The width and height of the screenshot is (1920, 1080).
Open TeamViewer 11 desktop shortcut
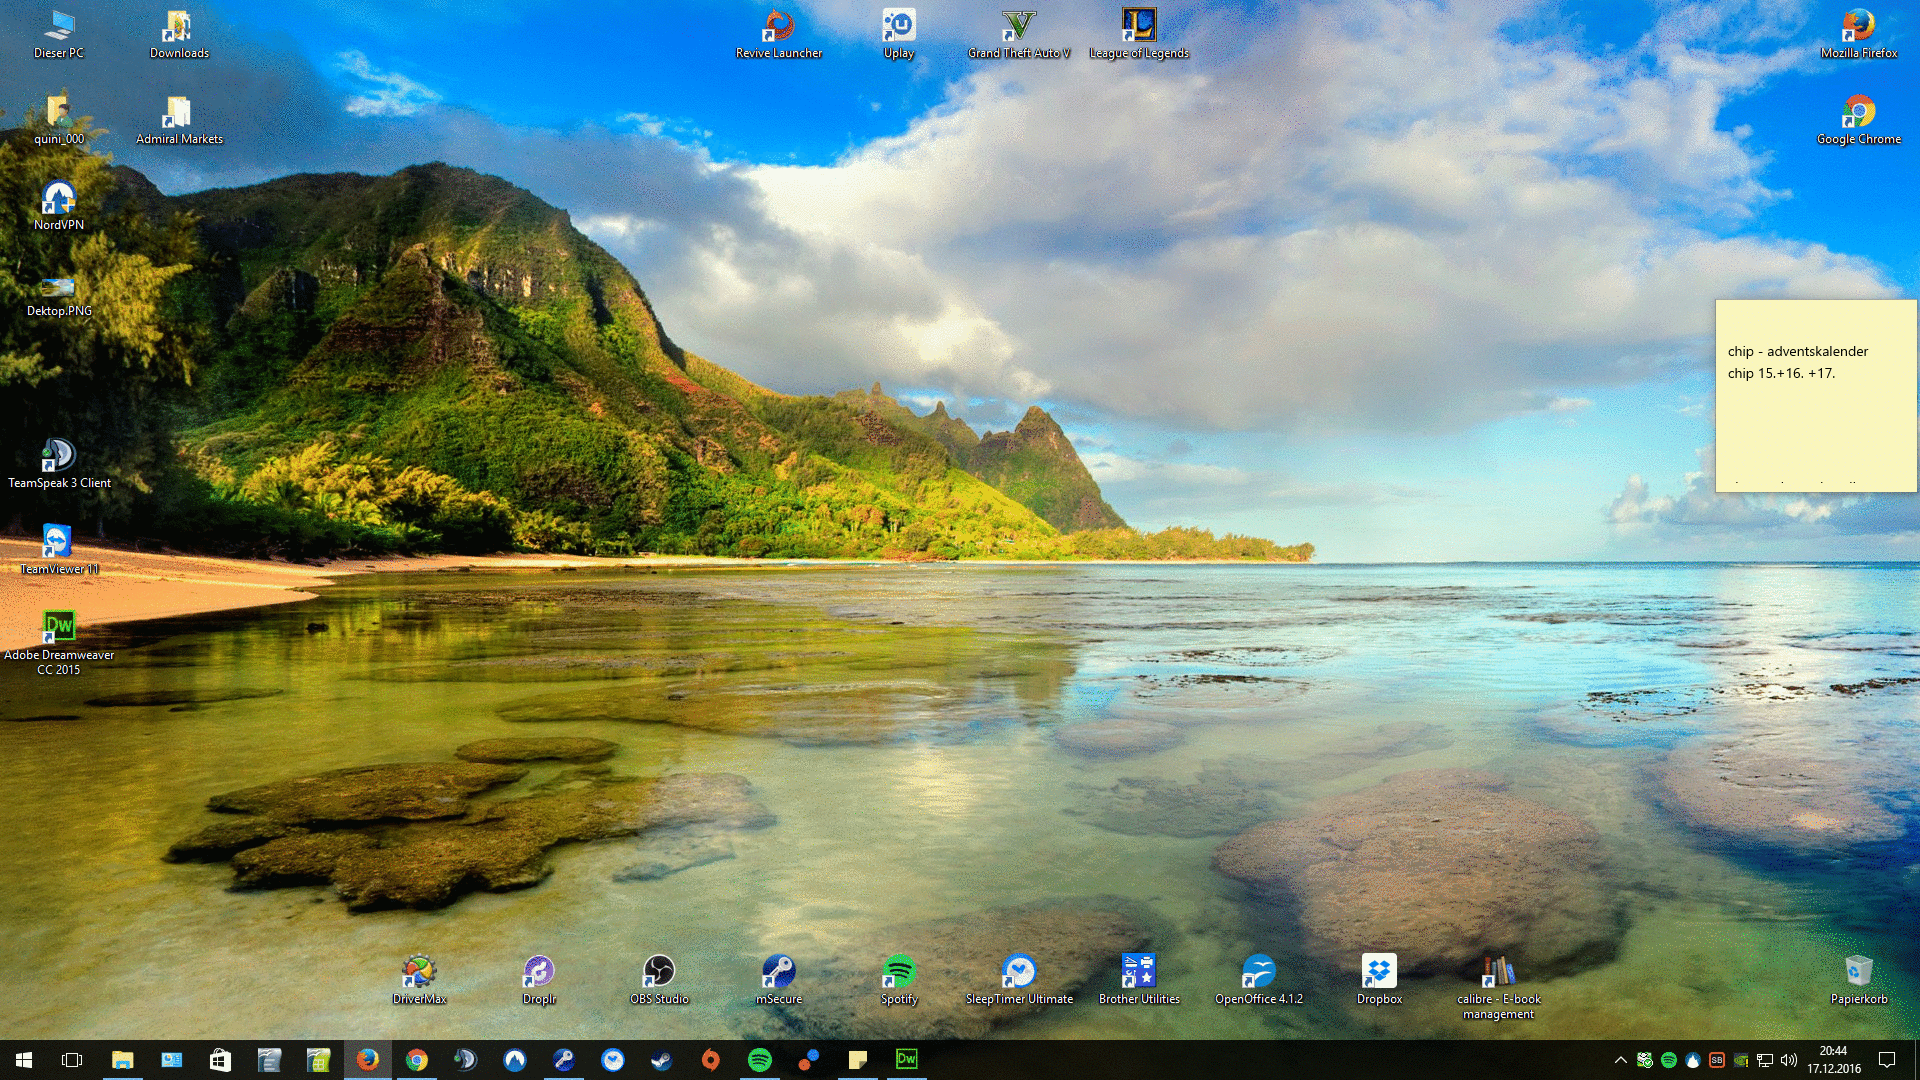(59, 551)
